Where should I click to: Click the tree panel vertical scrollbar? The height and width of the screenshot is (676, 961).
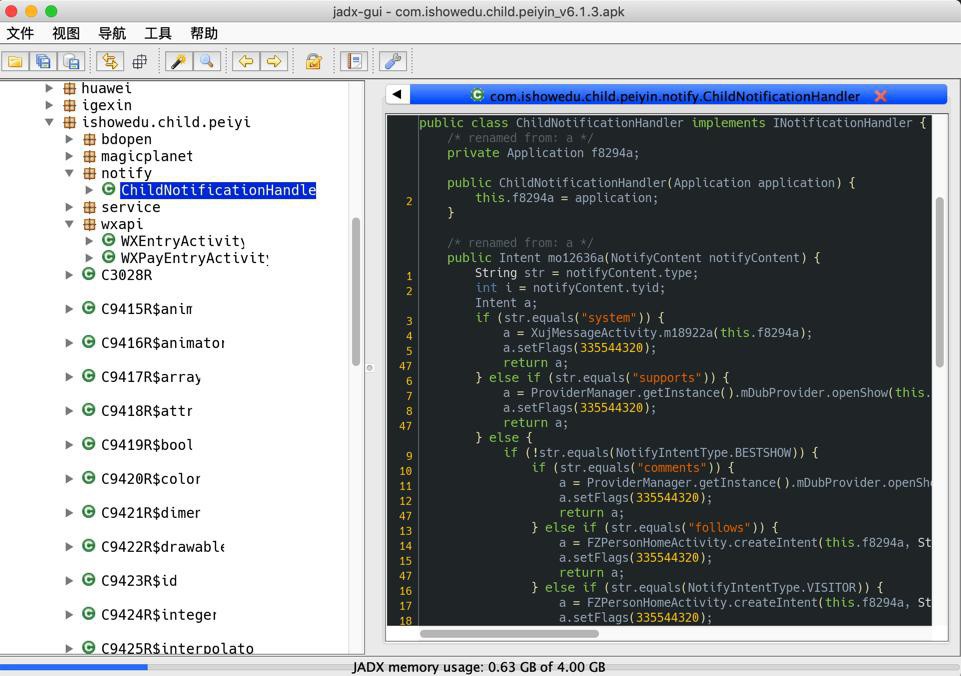pyautogui.click(x=355, y=291)
